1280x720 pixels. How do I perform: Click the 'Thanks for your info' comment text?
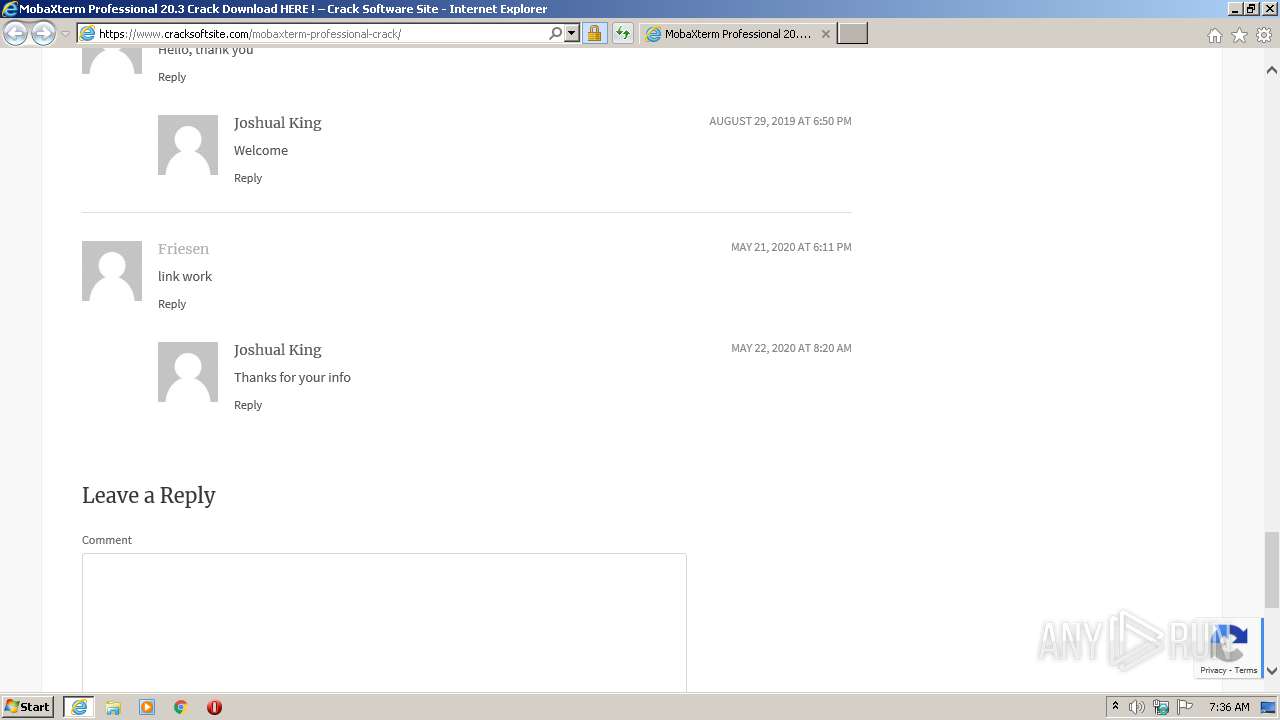click(x=292, y=377)
